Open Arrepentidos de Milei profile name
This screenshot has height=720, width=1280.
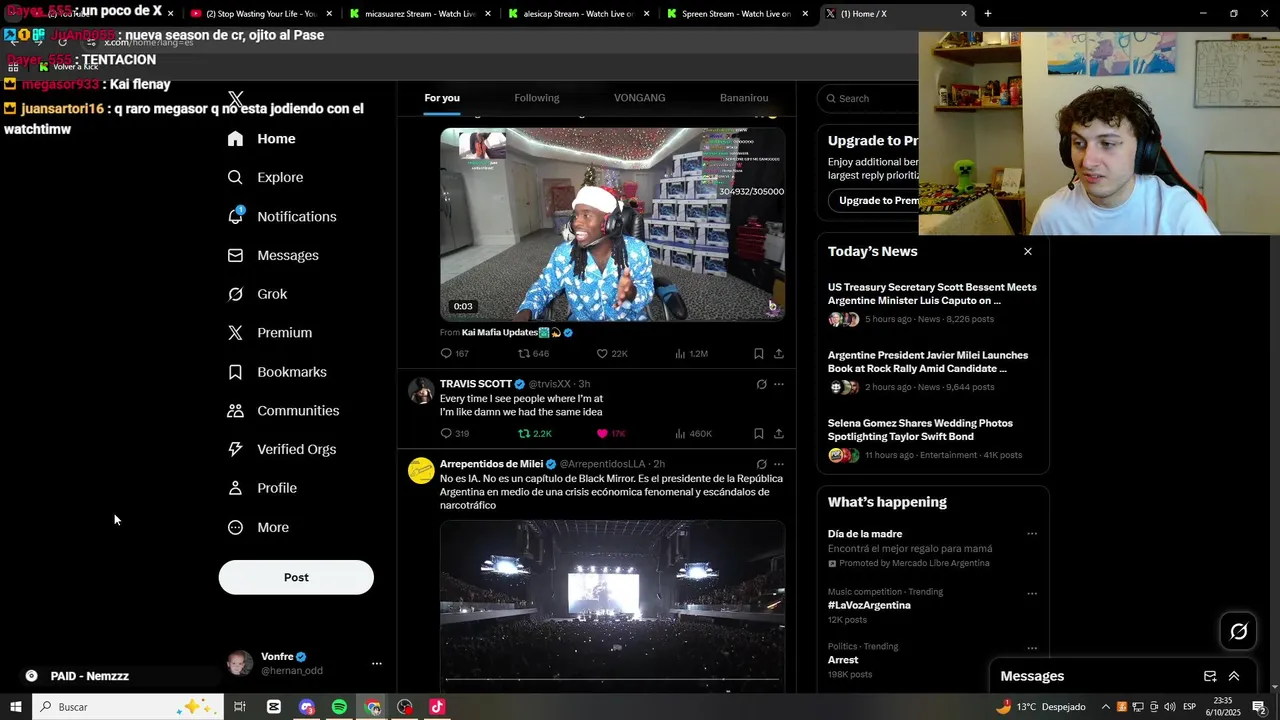[x=491, y=464]
